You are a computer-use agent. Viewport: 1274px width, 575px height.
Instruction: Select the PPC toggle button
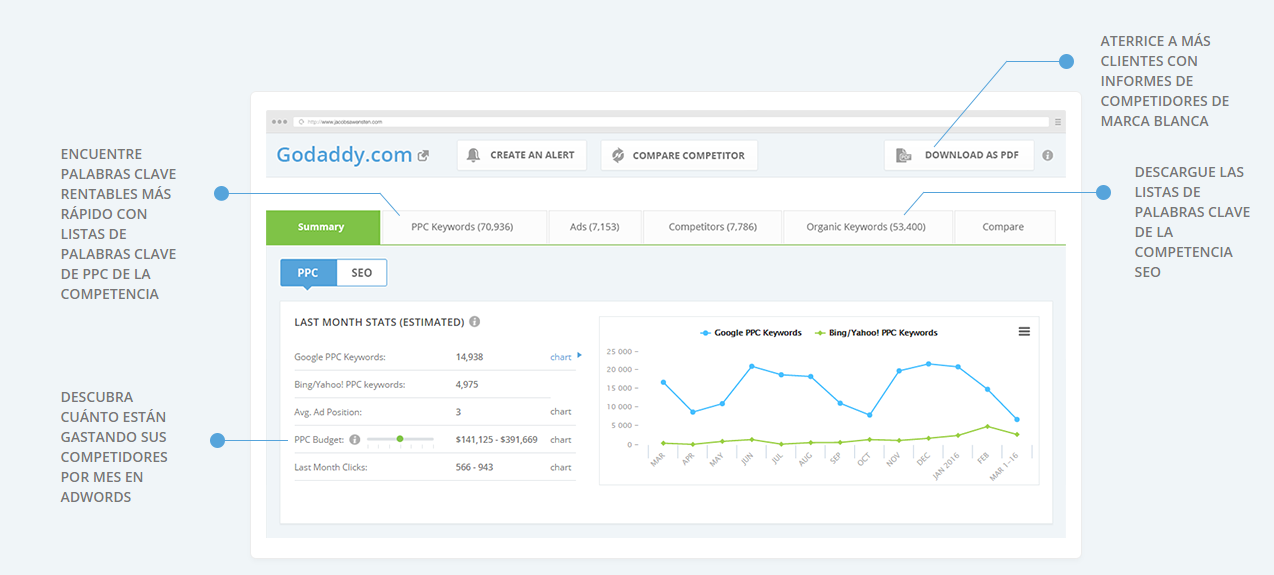pos(308,273)
